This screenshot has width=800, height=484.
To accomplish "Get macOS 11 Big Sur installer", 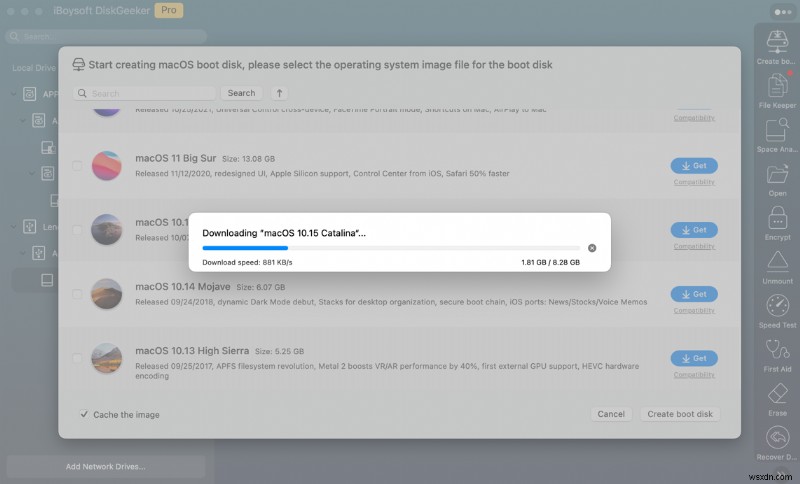I will (694, 166).
